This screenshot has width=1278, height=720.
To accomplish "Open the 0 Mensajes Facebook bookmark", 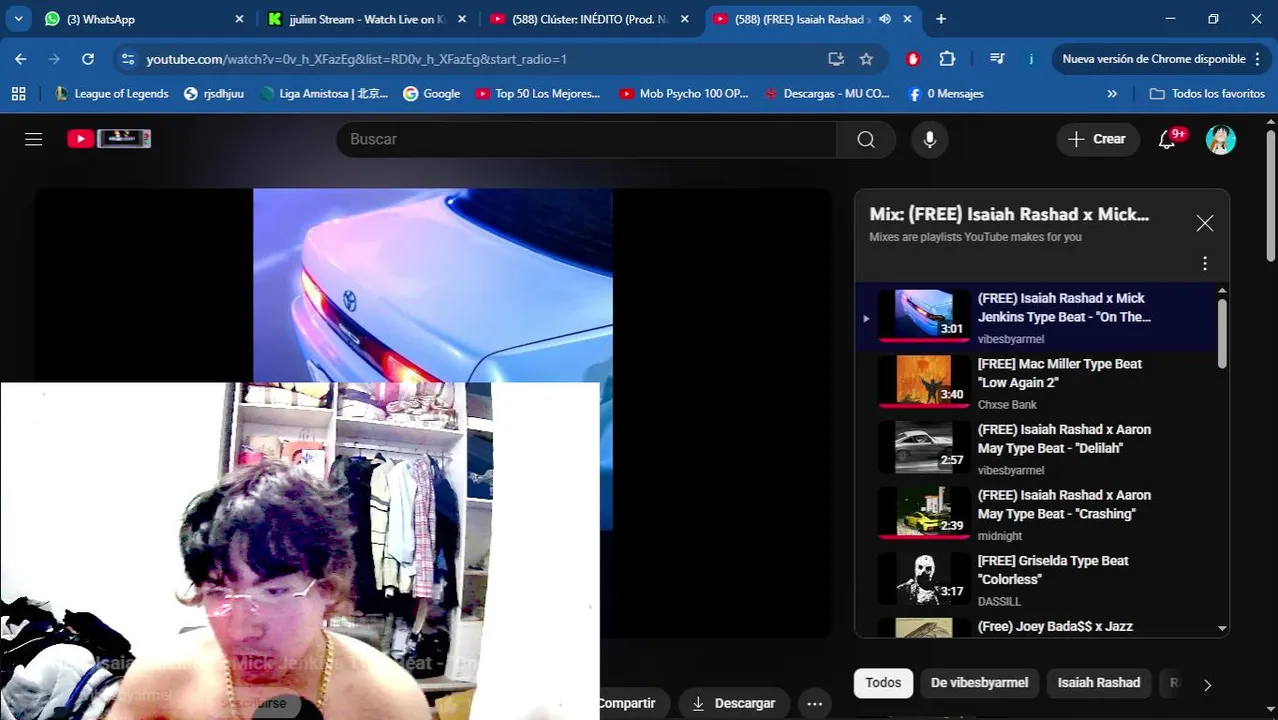I will [946, 93].
